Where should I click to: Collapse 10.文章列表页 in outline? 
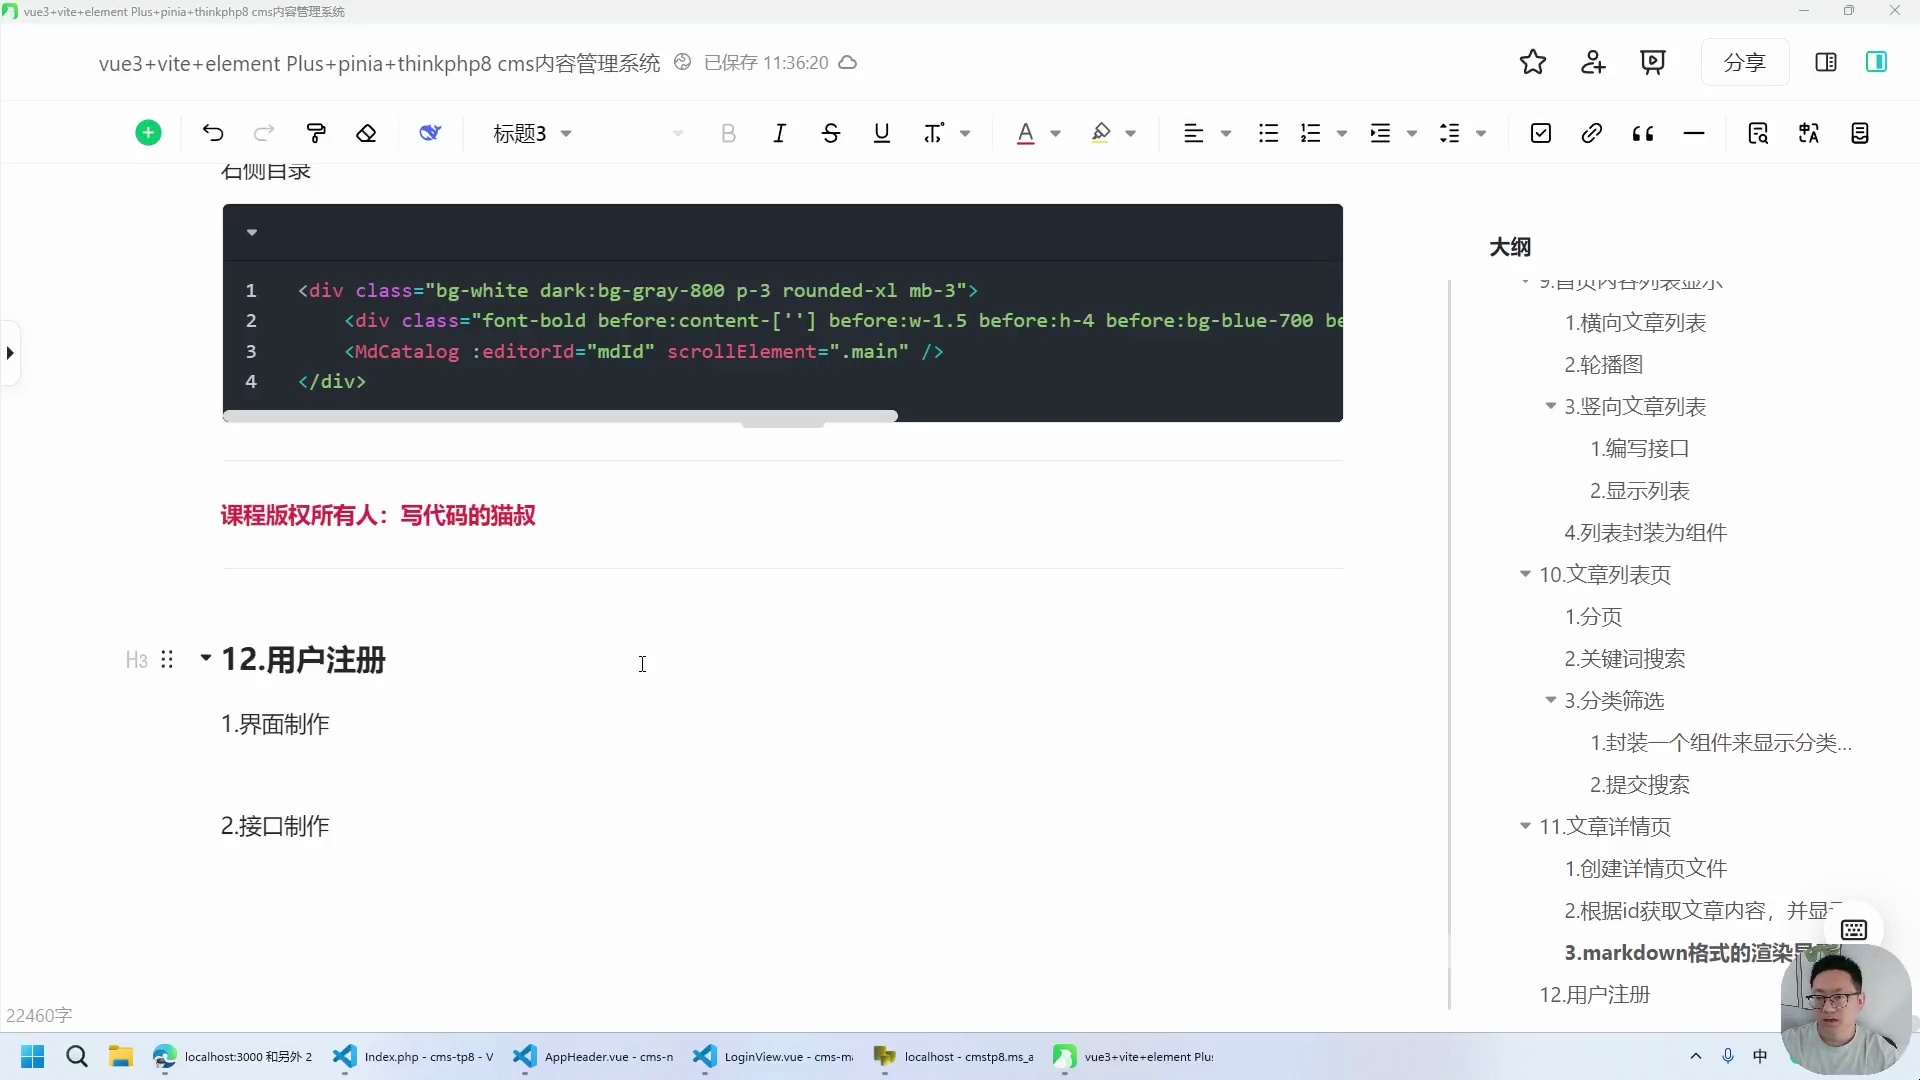tap(1525, 574)
